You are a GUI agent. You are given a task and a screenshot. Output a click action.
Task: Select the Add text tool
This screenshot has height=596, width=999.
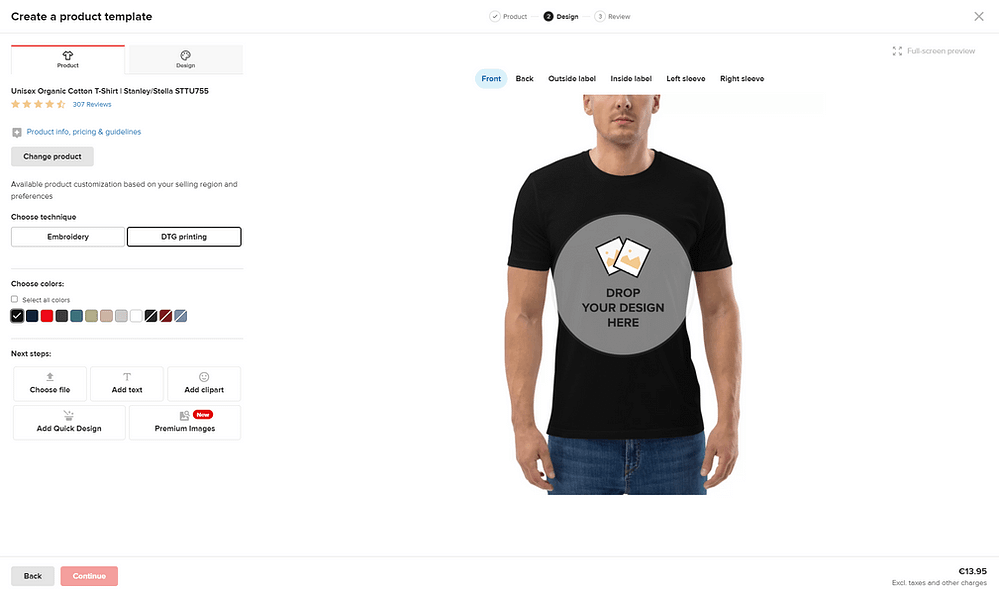(x=127, y=384)
